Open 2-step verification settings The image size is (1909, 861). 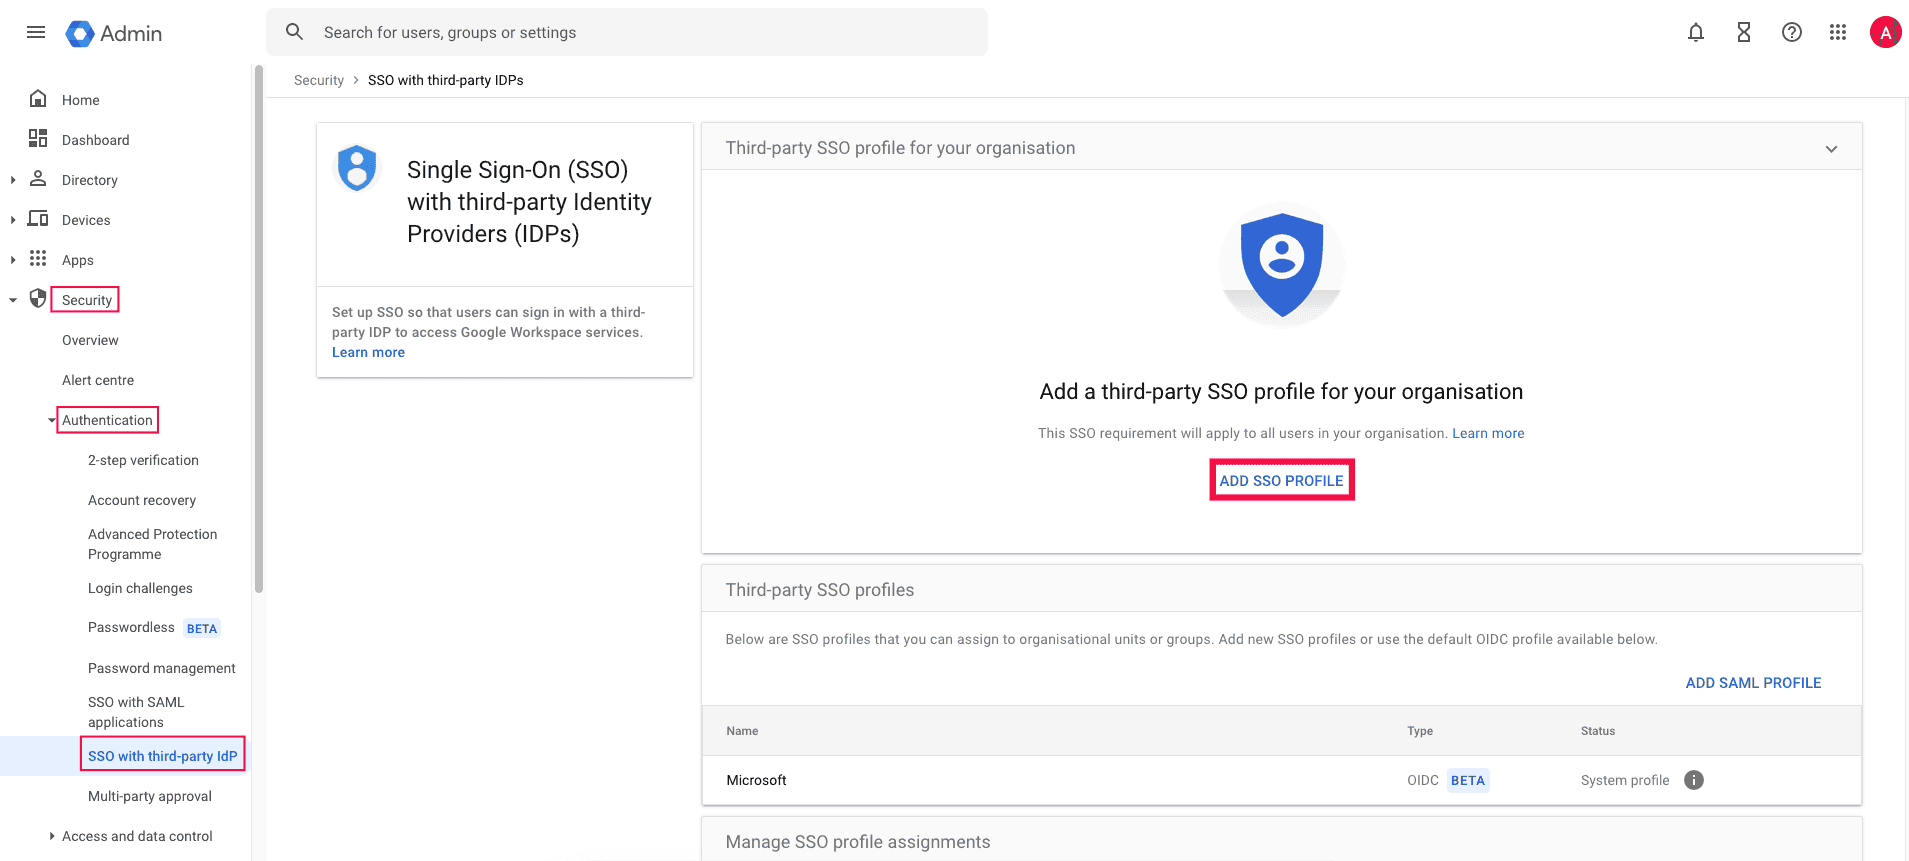[143, 460]
